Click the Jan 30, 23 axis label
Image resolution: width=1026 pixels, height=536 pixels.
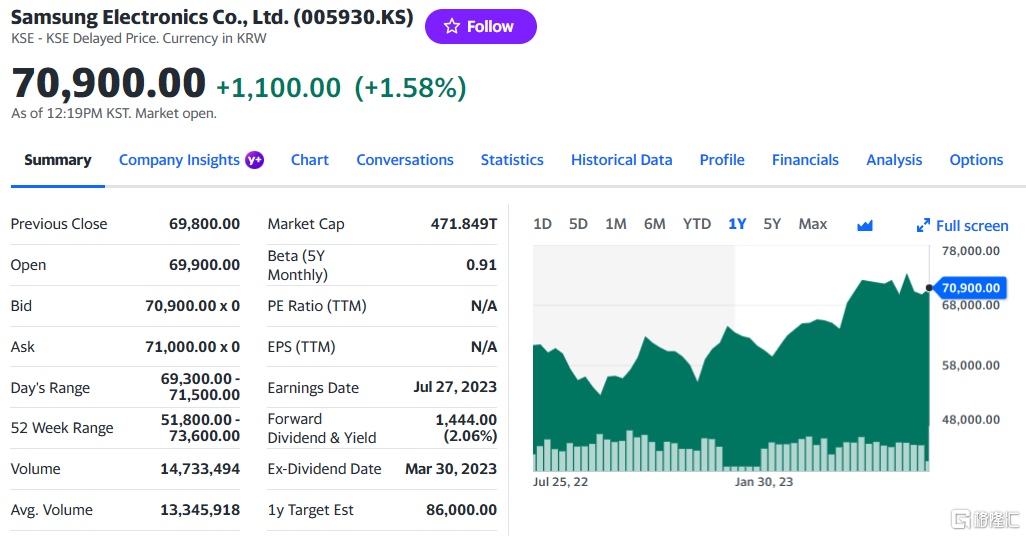point(764,482)
